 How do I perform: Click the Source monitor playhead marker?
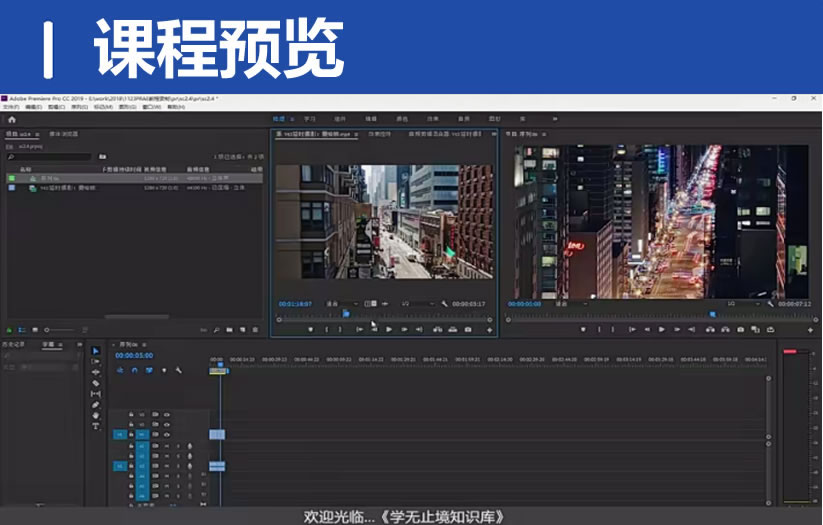(x=346, y=313)
